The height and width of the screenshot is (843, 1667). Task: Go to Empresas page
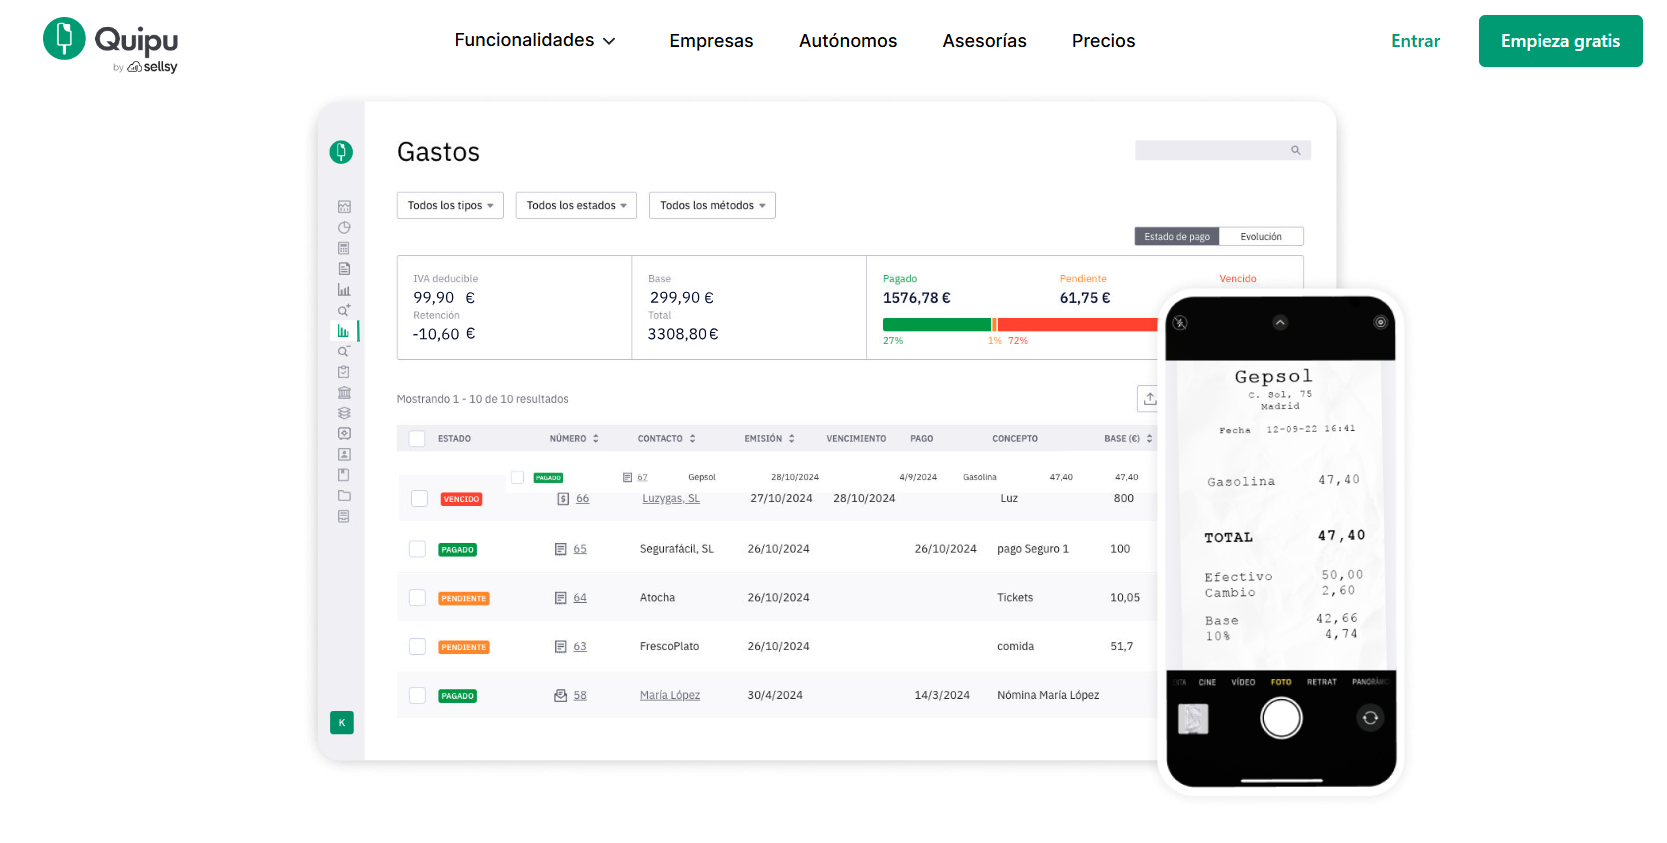[x=711, y=41]
